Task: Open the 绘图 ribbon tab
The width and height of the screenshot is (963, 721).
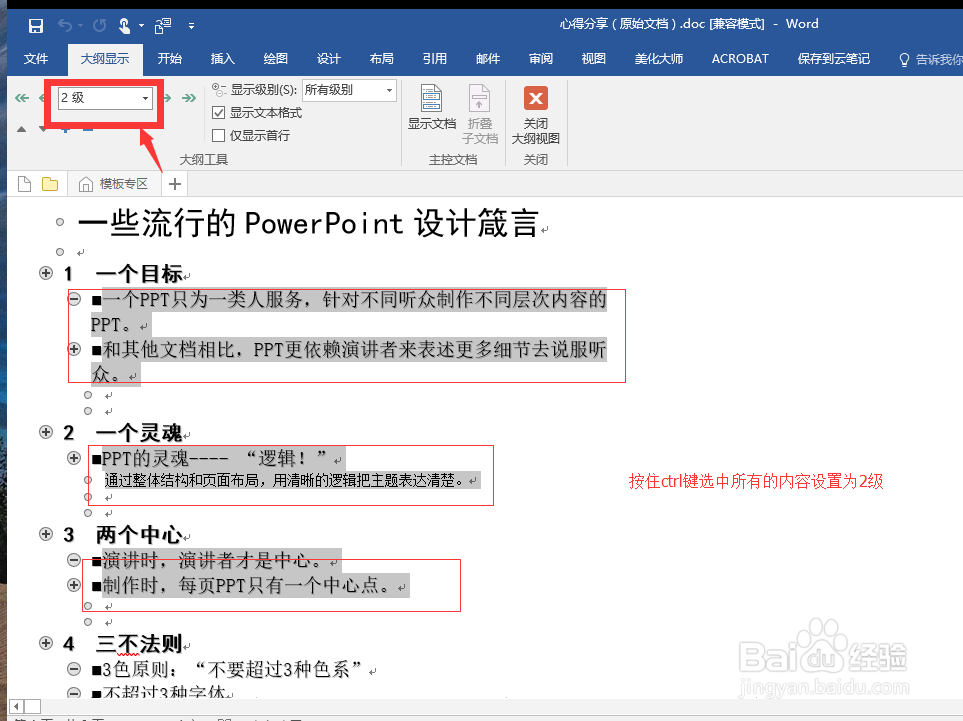Action: [275, 59]
